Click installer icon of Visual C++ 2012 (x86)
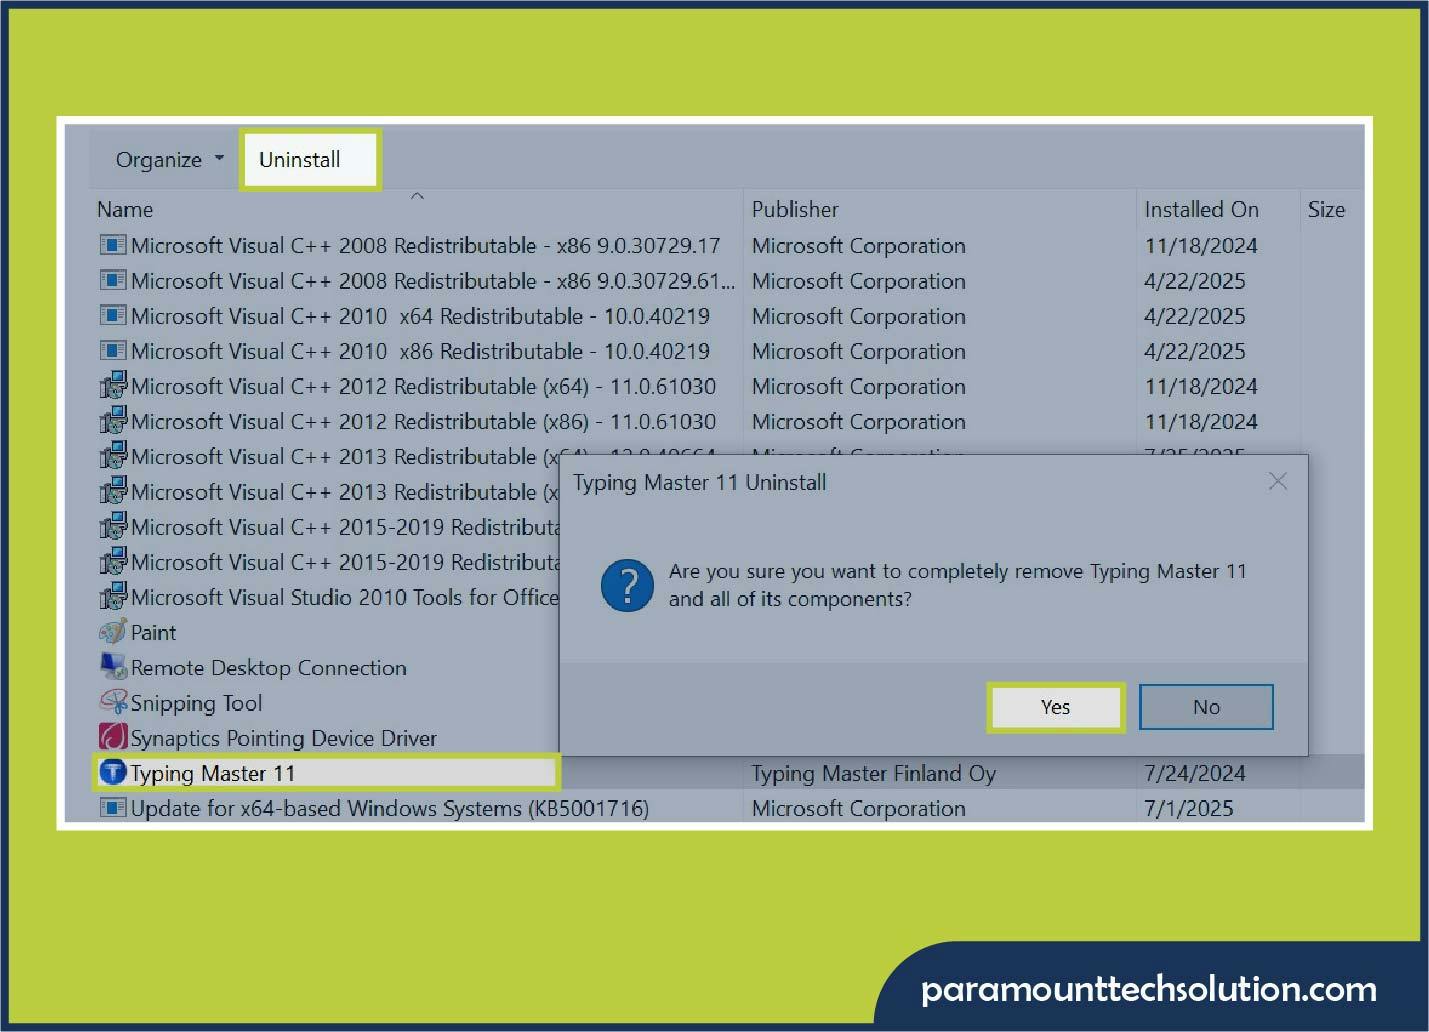1429x1032 pixels. (113, 421)
